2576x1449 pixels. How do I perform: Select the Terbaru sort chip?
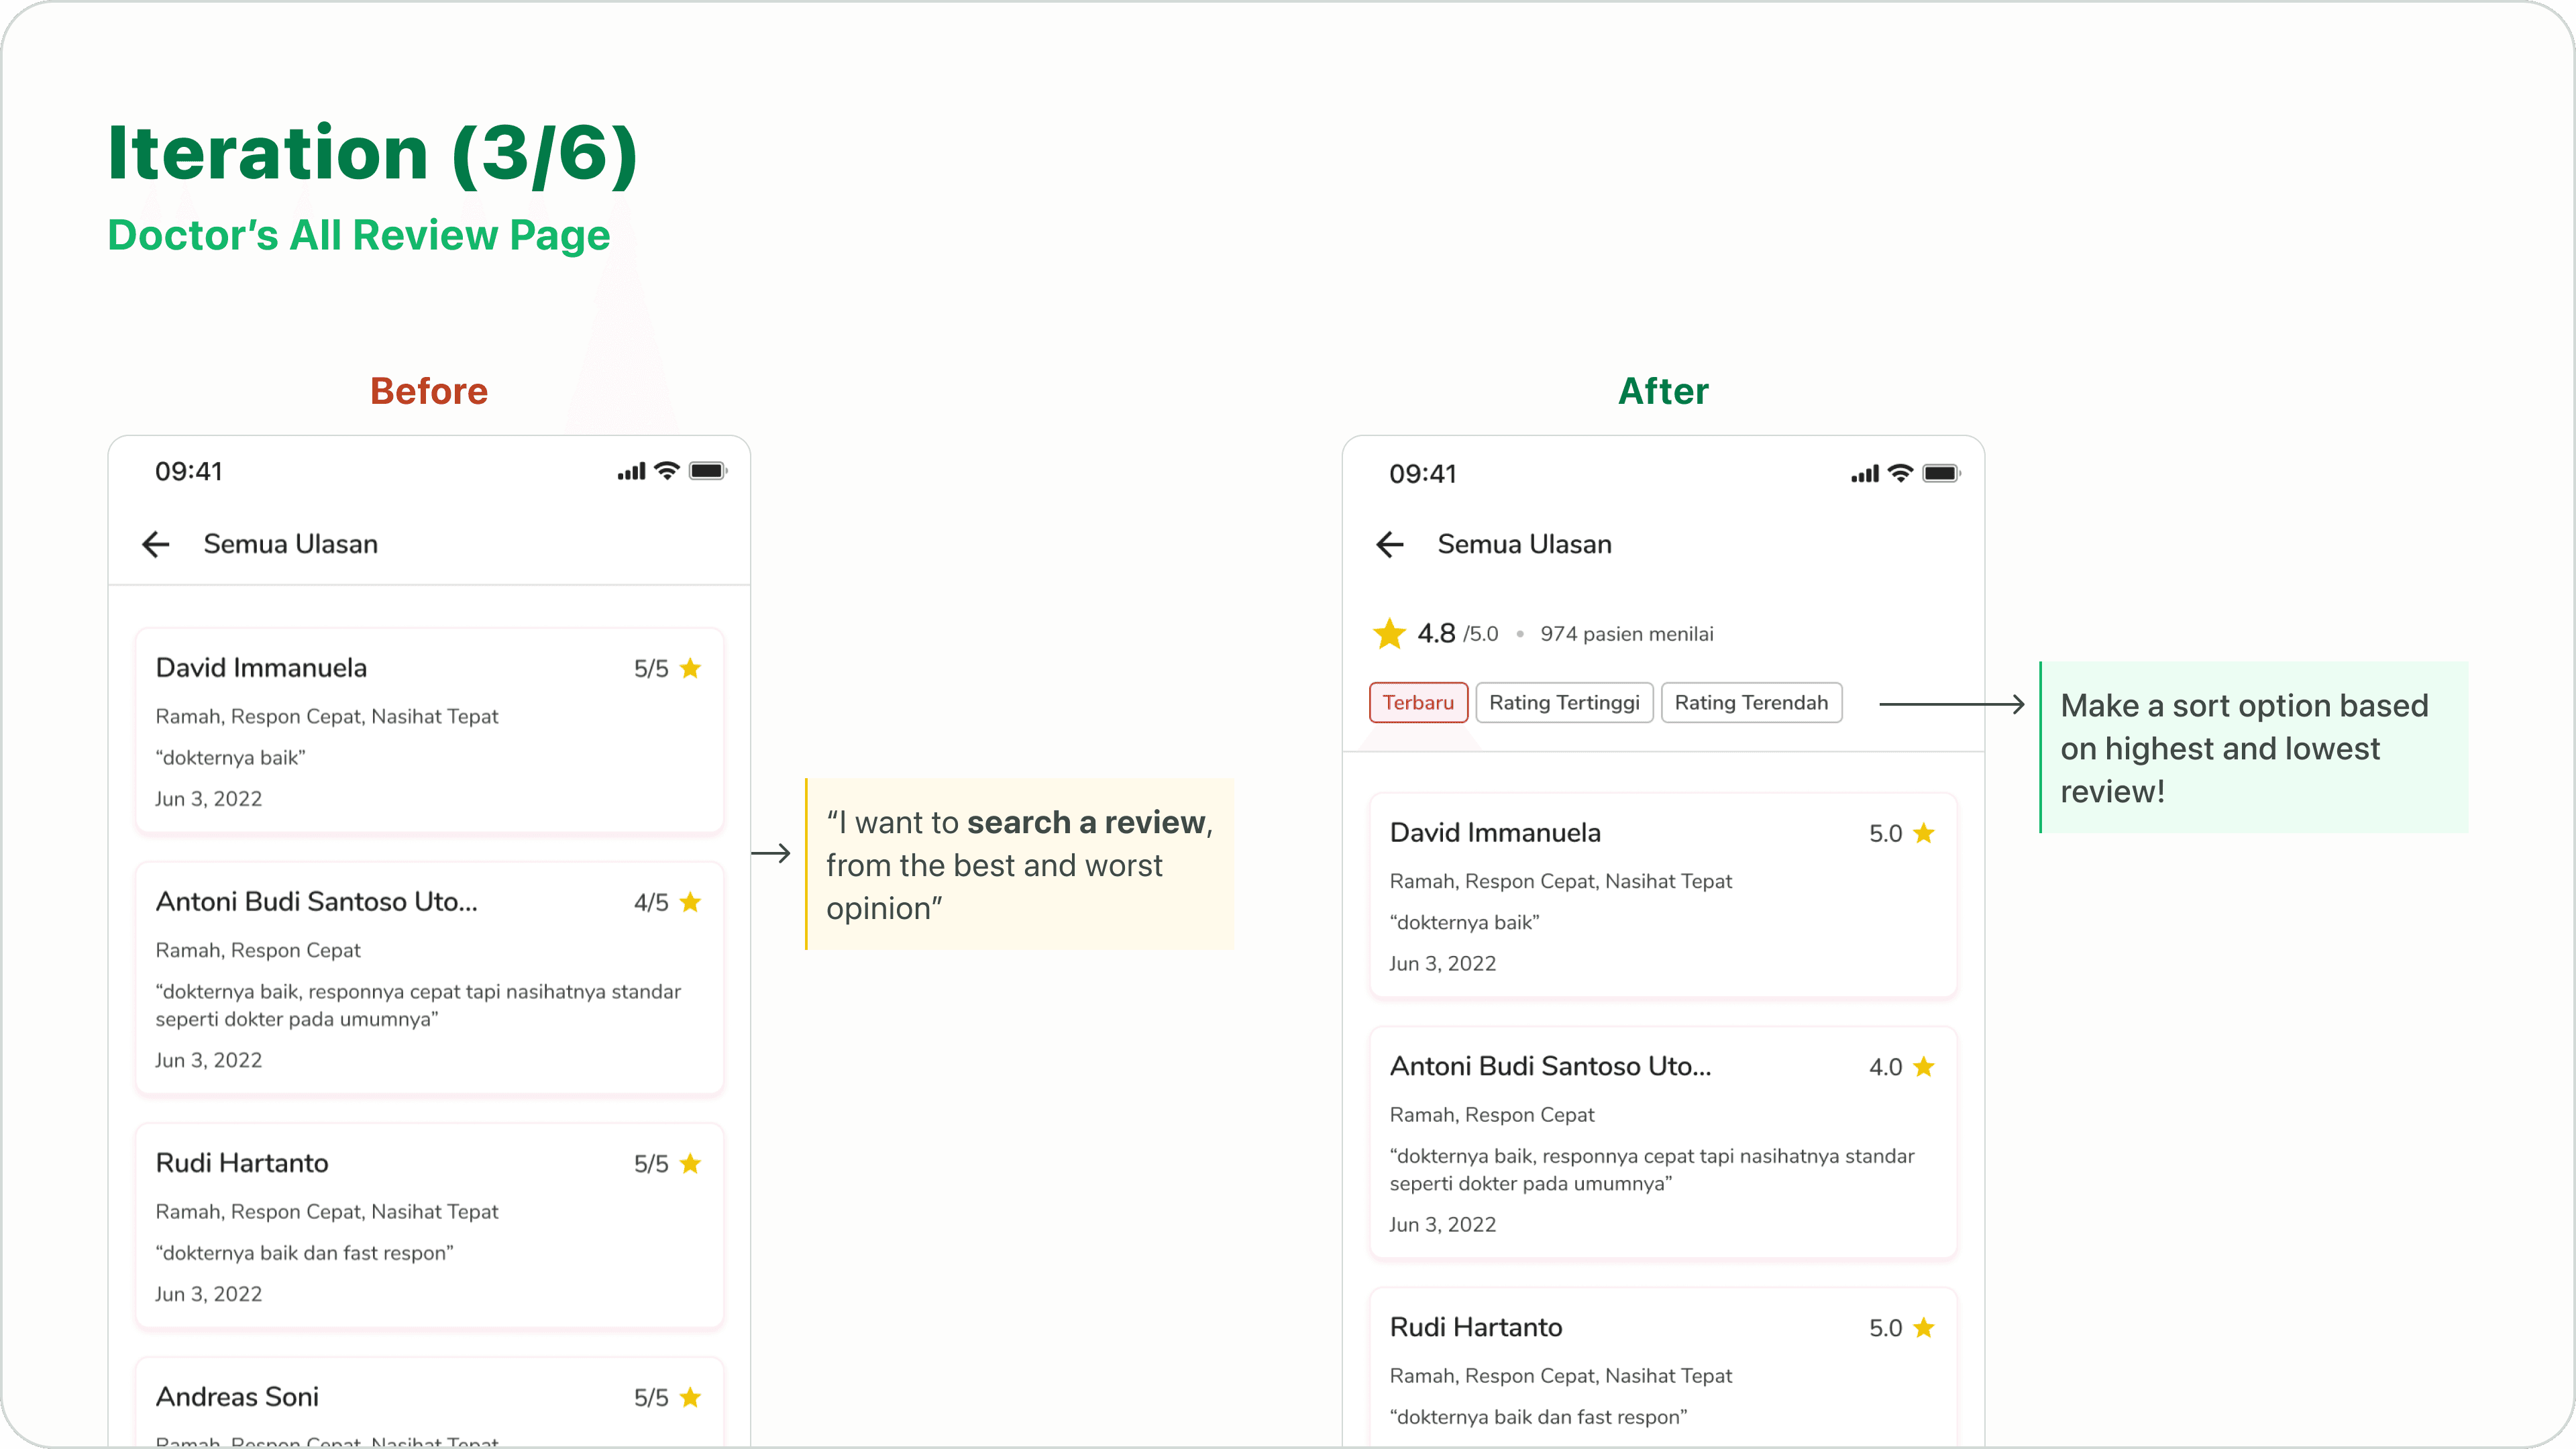(1418, 702)
